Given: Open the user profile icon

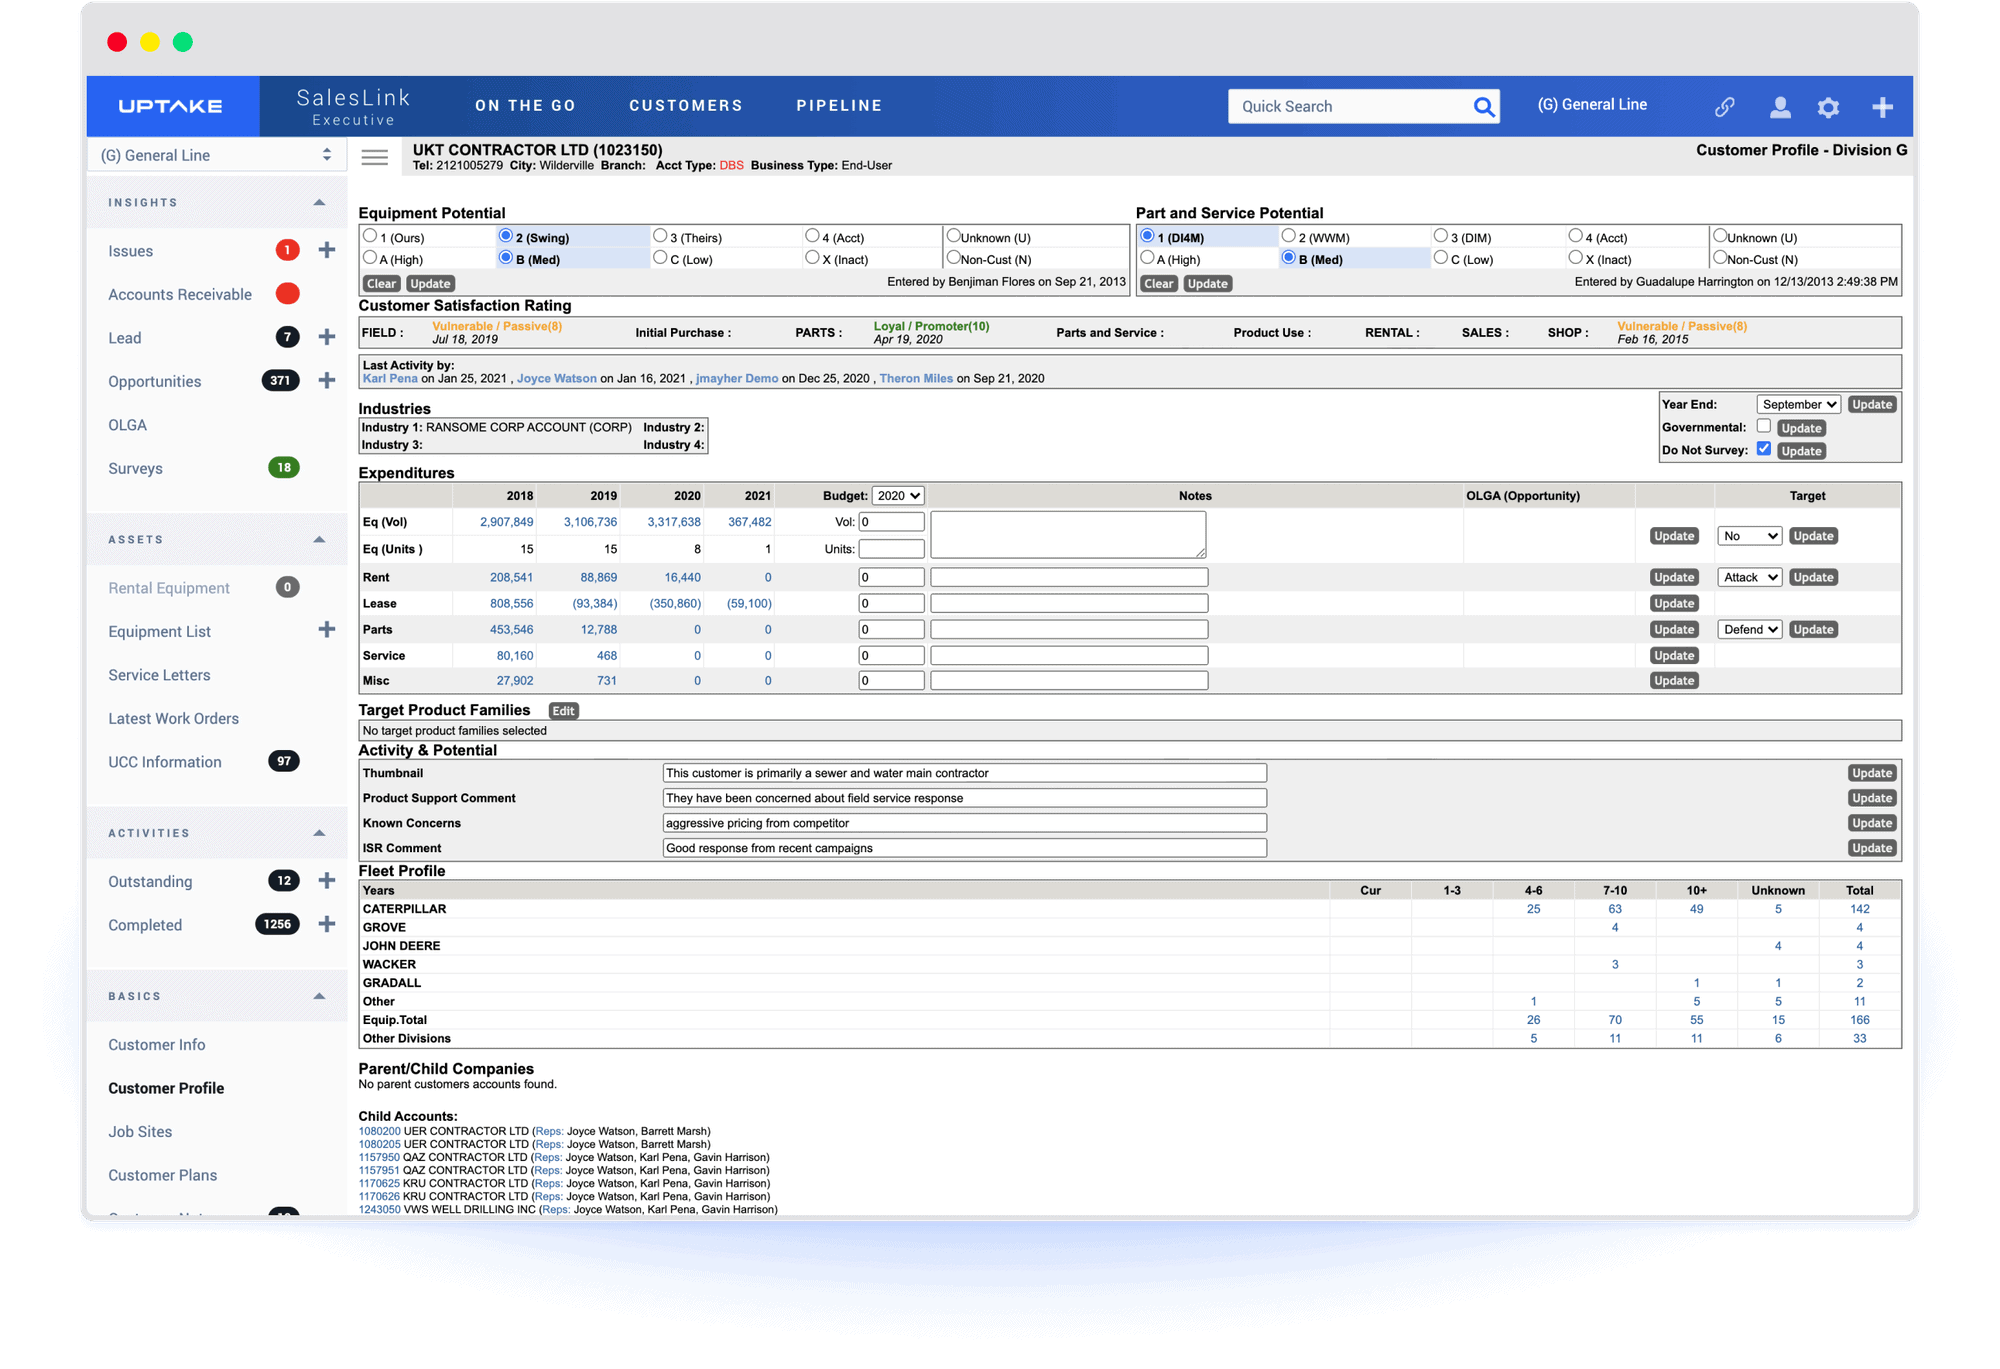Looking at the screenshot, I should pos(1780,107).
